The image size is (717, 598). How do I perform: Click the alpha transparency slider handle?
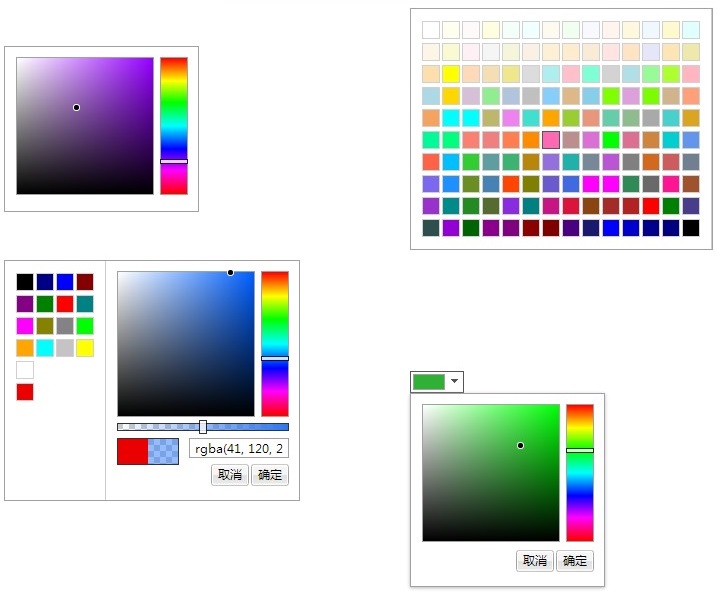tap(203, 427)
